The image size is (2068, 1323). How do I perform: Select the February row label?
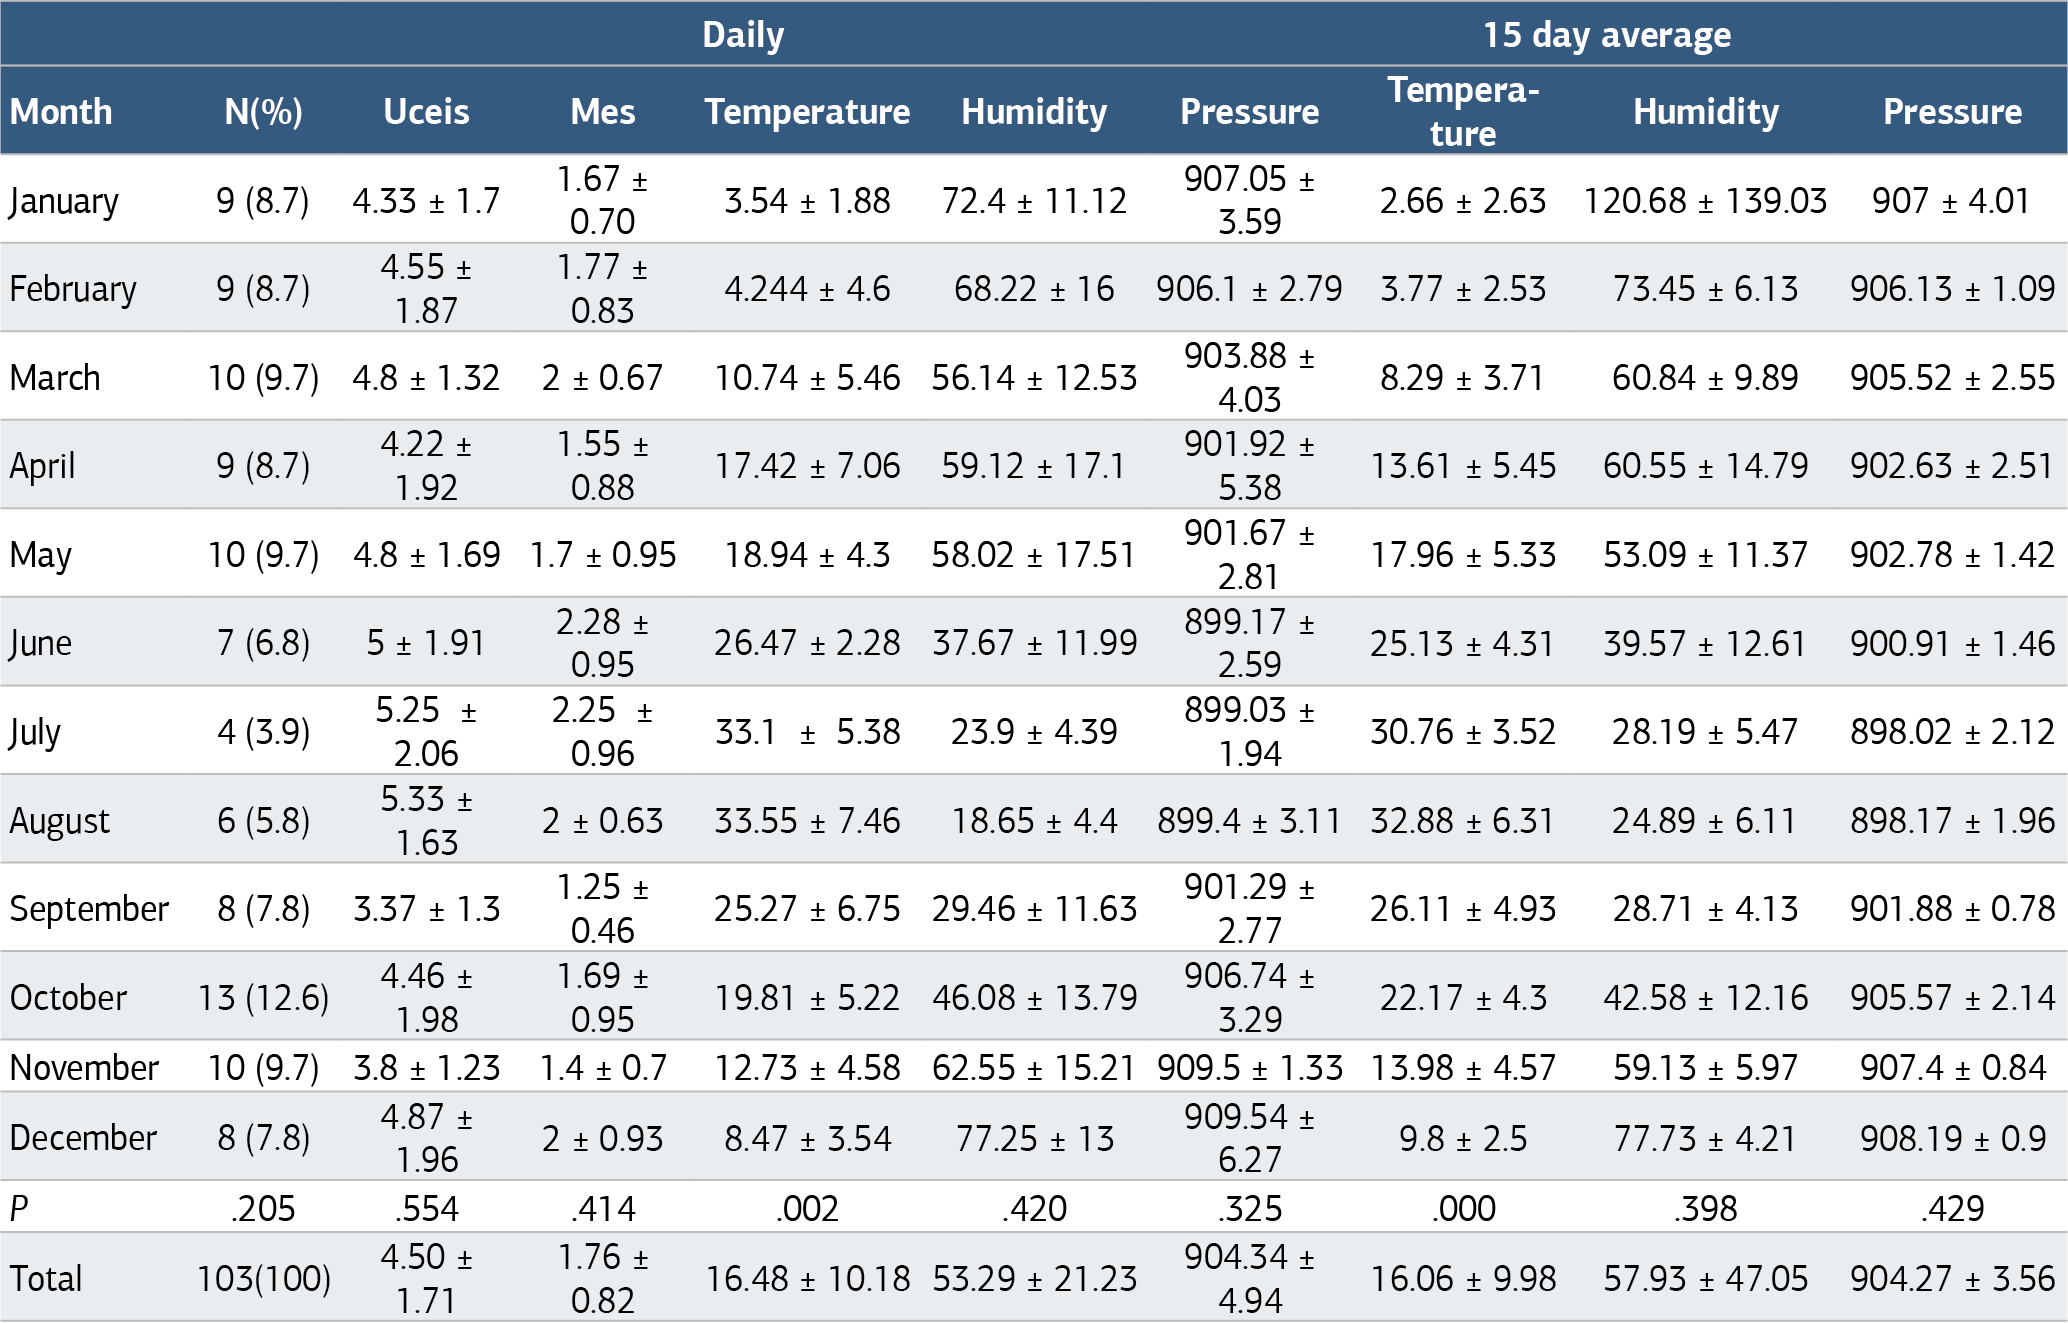point(73,289)
